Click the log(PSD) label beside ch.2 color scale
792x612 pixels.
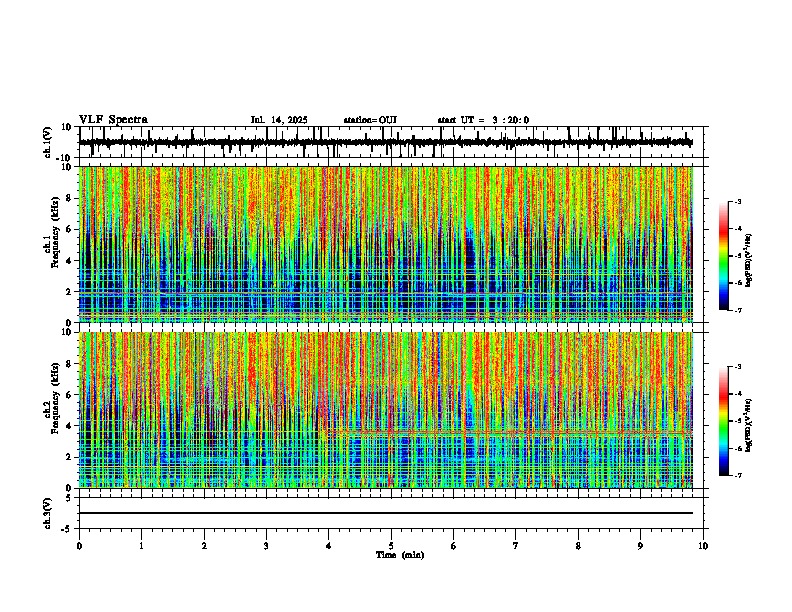(749, 425)
